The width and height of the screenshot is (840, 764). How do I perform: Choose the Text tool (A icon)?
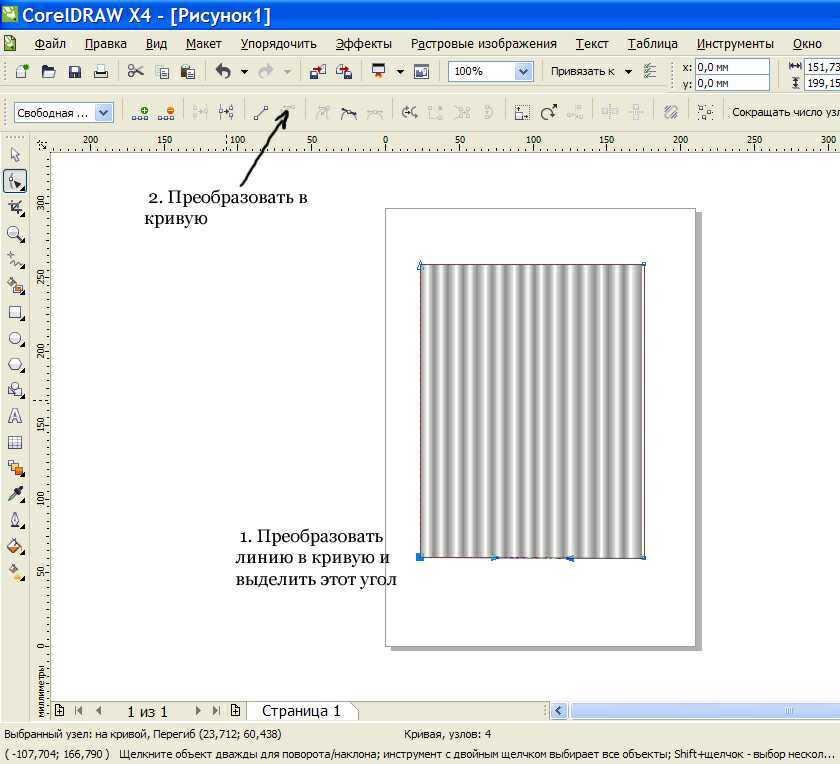15,416
